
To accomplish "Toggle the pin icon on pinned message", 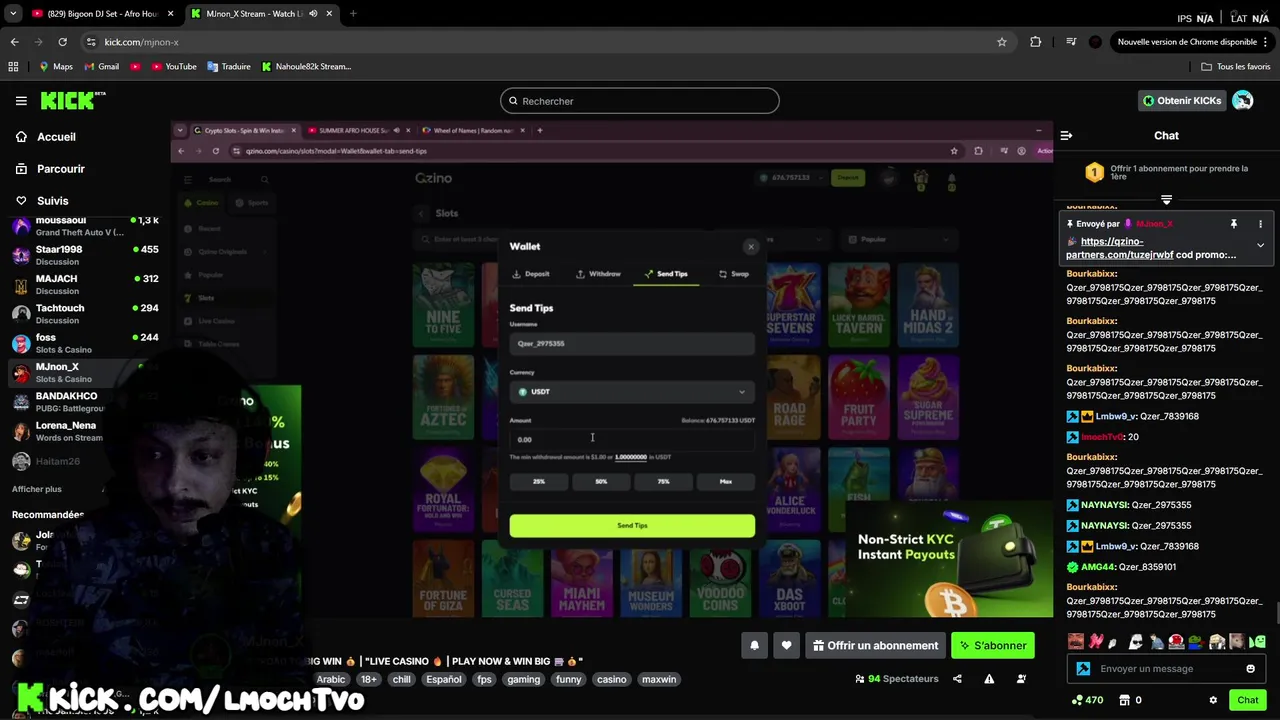I will click(1233, 224).
